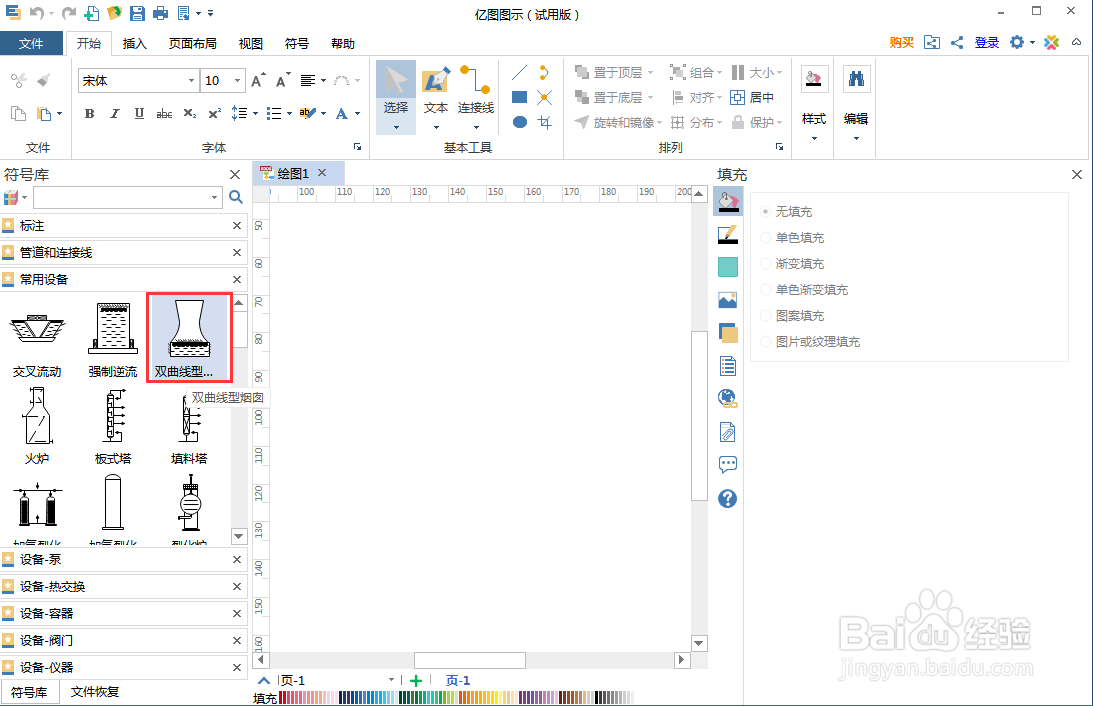Toggle italic formatting
The width and height of the screenshot is (1093, 706).
114,114
